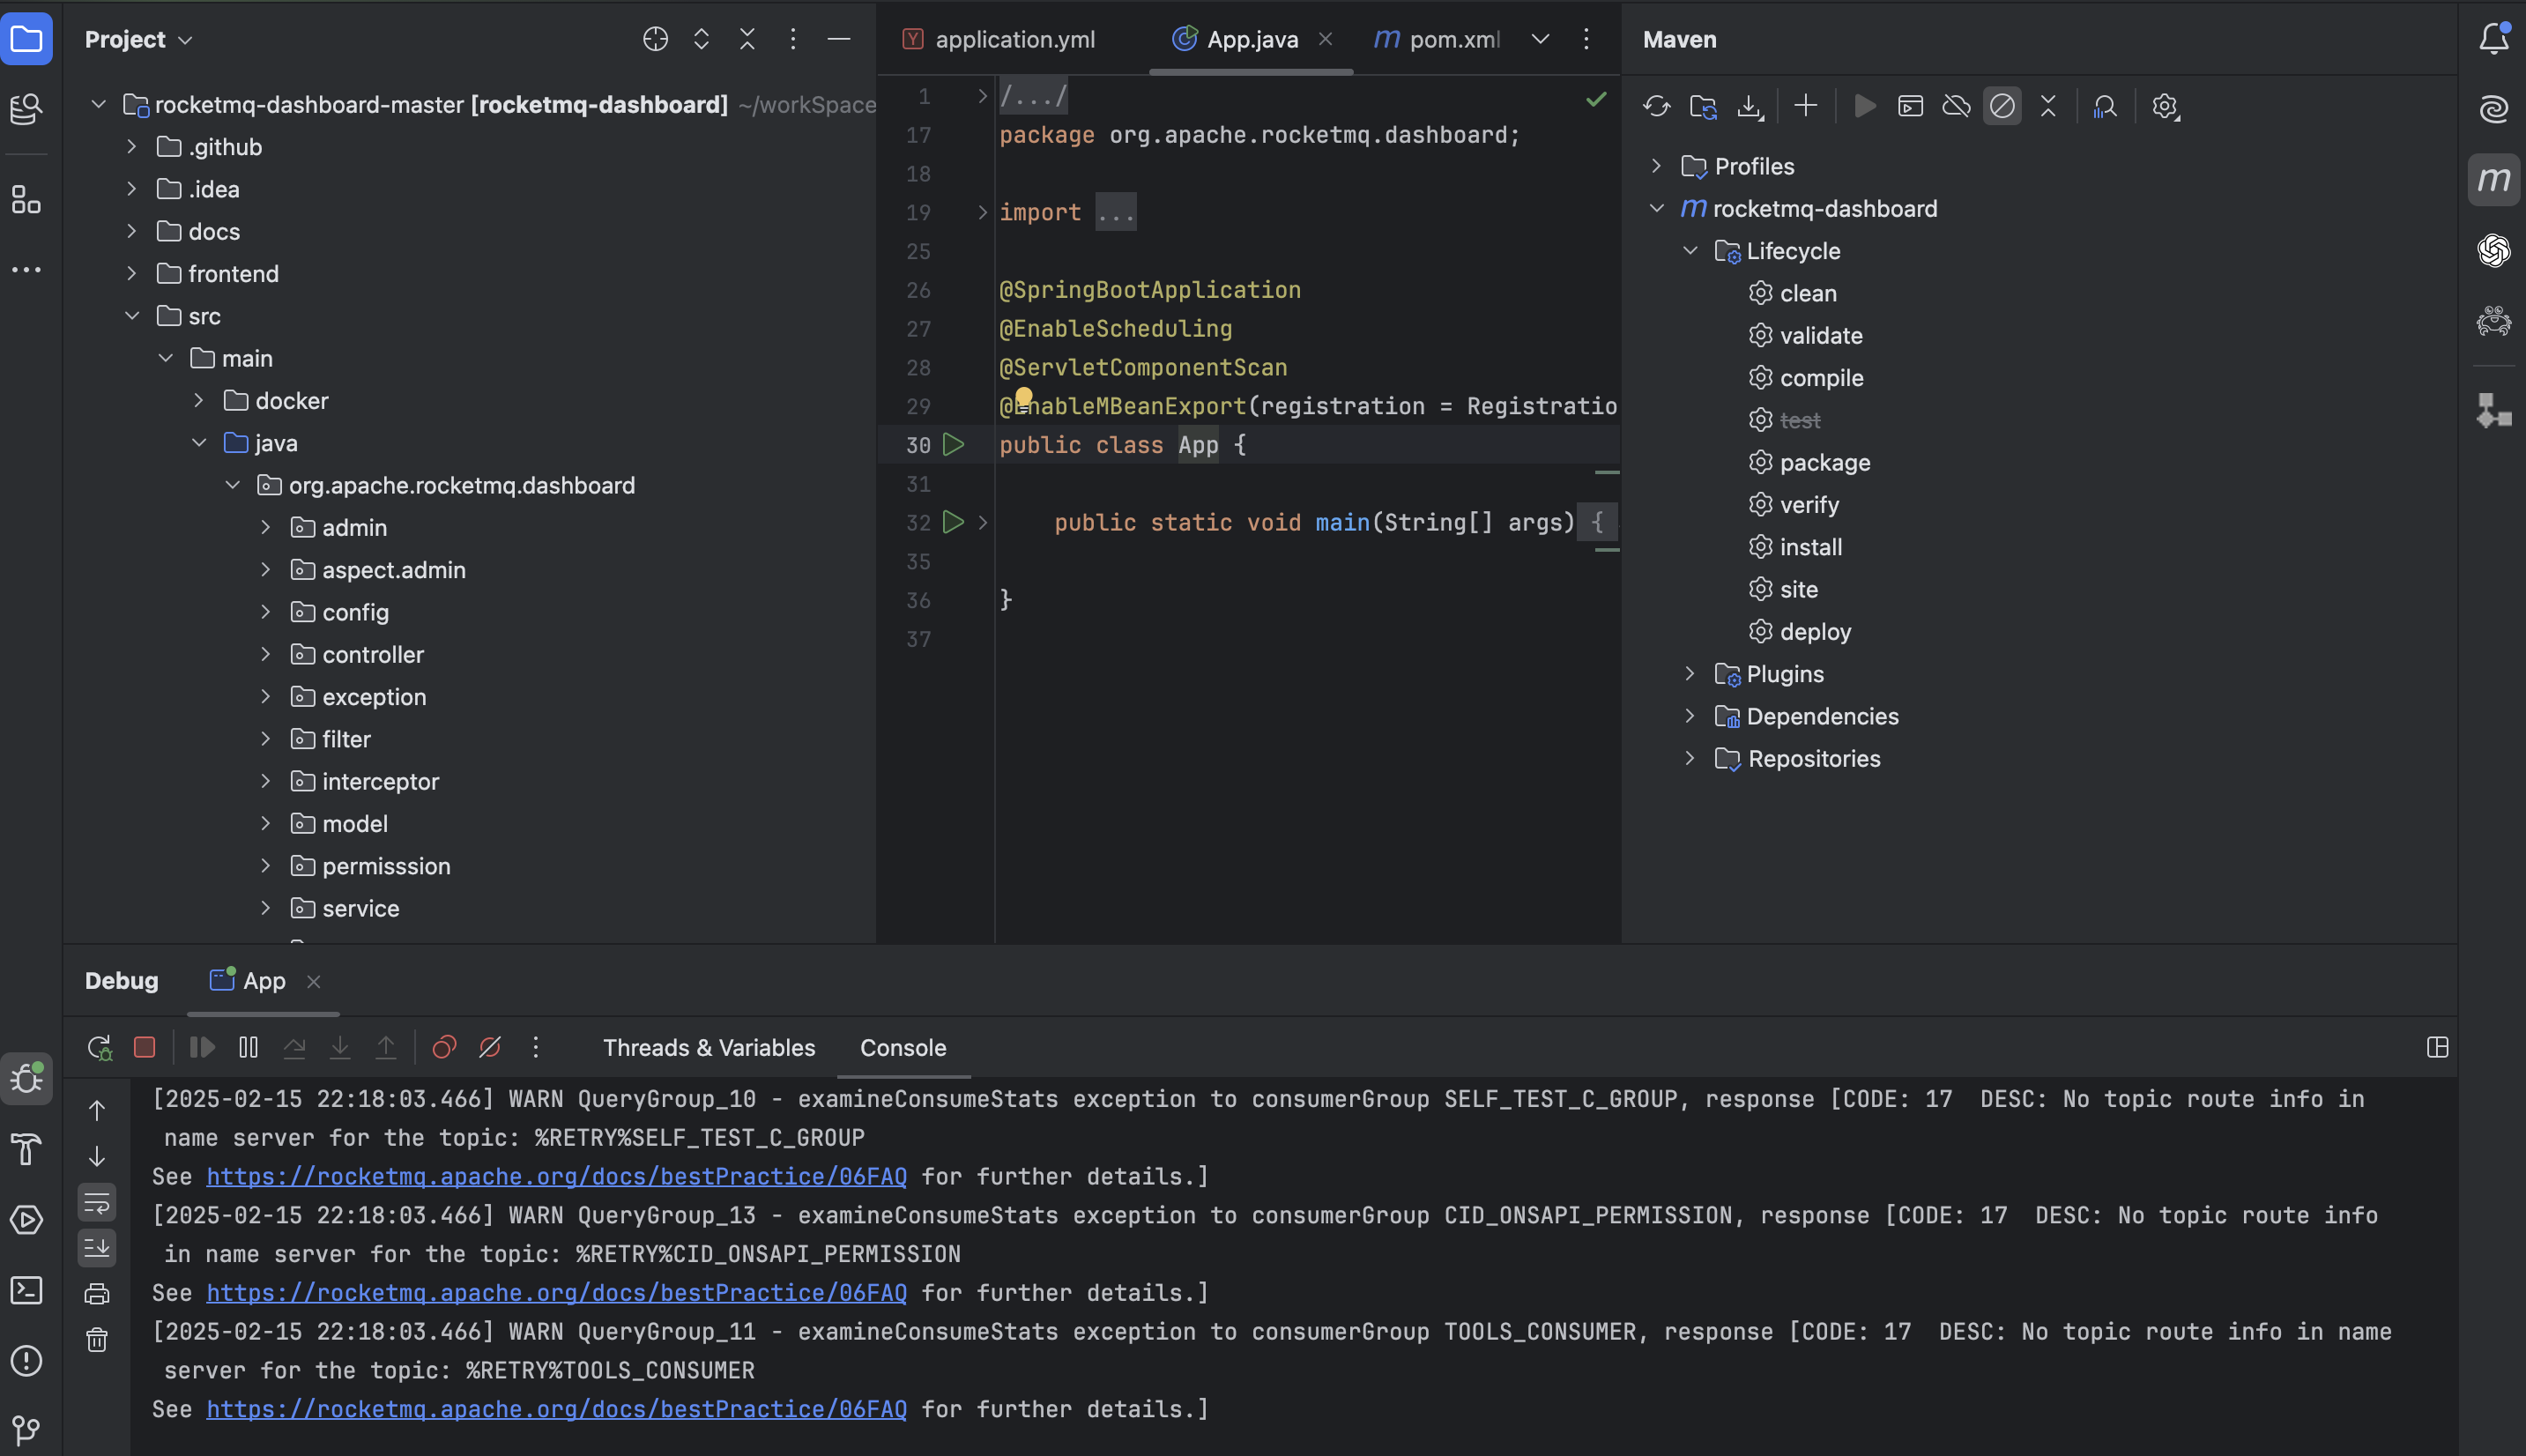
Task: Toggle Maven offline mode
Action: click(1956, 106)
